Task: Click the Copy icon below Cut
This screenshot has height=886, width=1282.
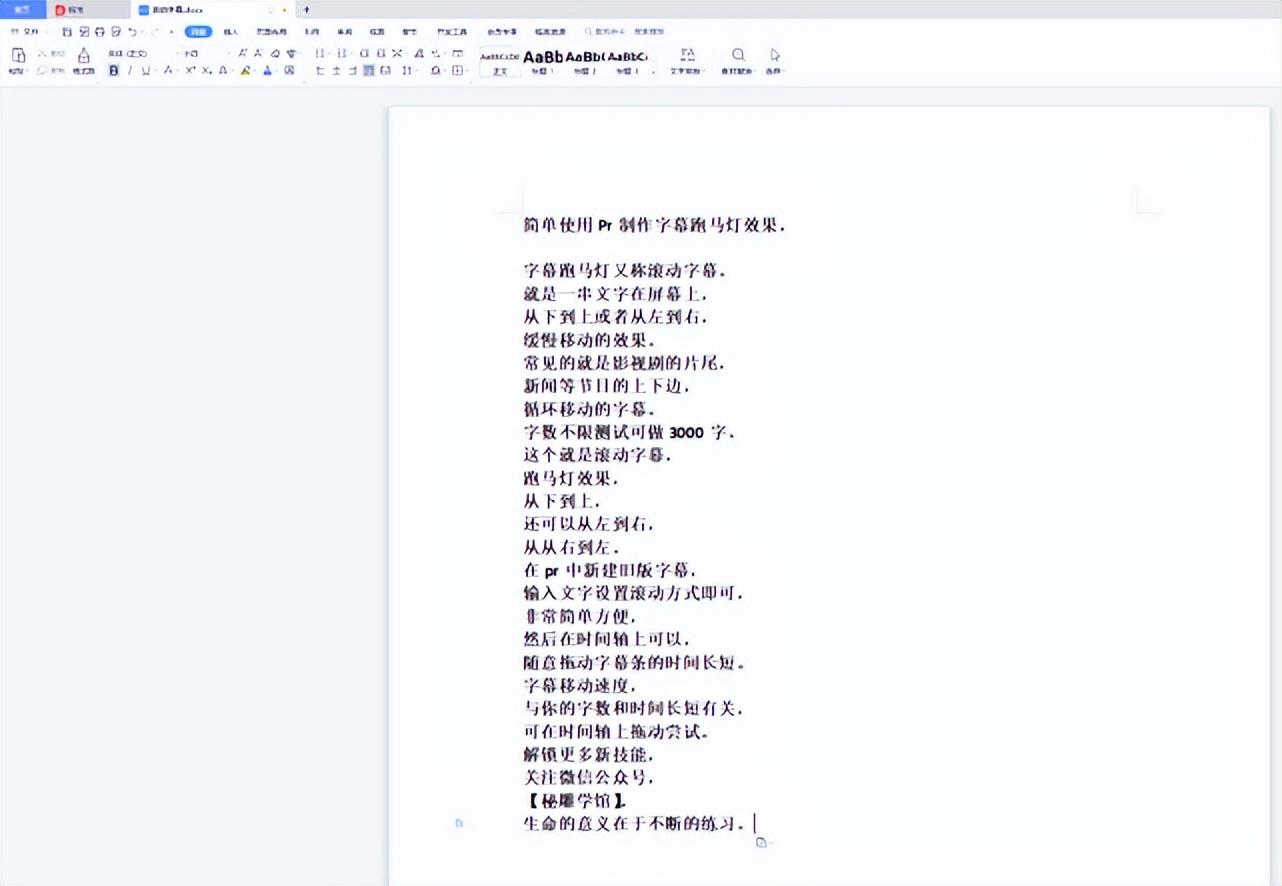Action: 43,70
